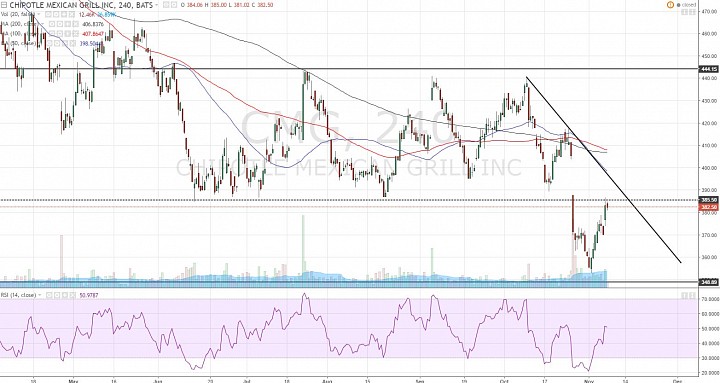Click the 360.00 price axis label
This screenshot has height=383, width=720.
[709, 258]
